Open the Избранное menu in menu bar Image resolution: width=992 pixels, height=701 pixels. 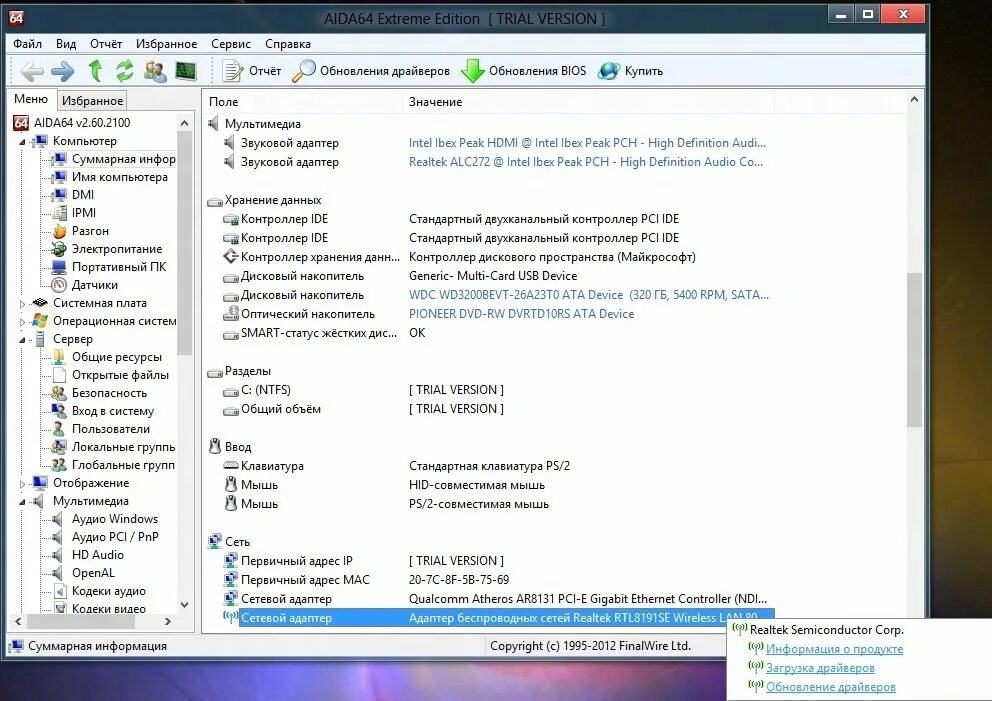coord(166,44)
